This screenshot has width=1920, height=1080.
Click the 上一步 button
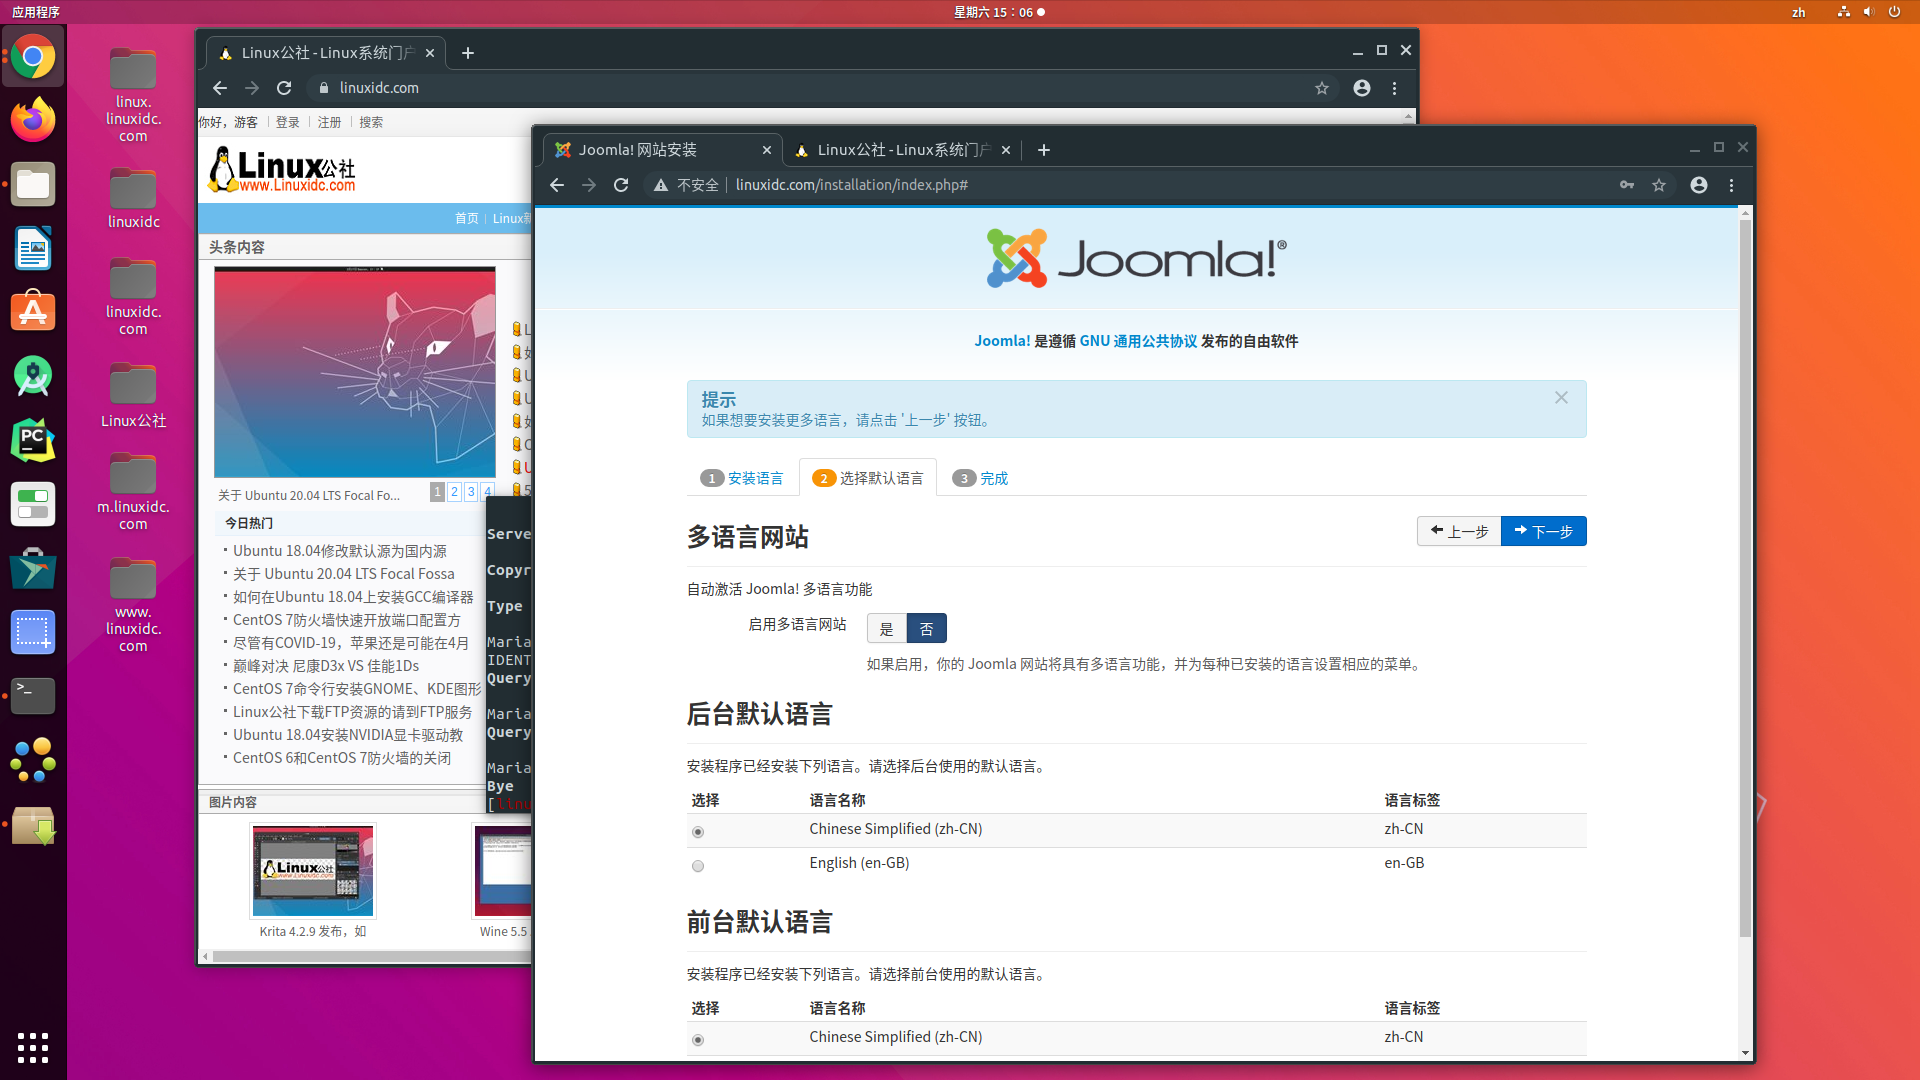(x=1459, y=531)
